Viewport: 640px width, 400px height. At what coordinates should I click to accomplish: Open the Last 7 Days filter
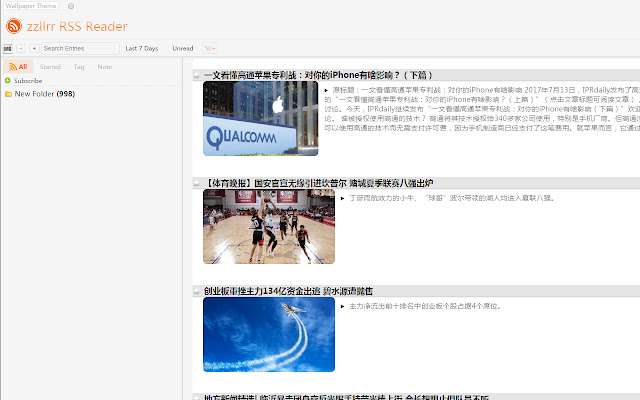coord(142,49)
